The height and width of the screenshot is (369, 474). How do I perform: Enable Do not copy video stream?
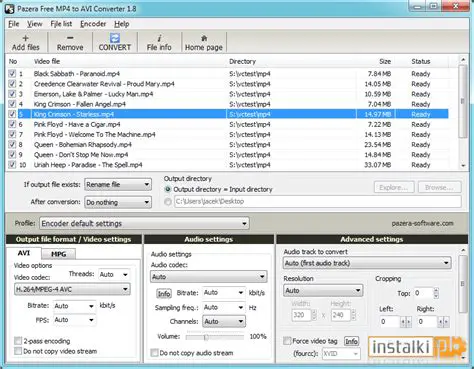[x=18, y=351]
